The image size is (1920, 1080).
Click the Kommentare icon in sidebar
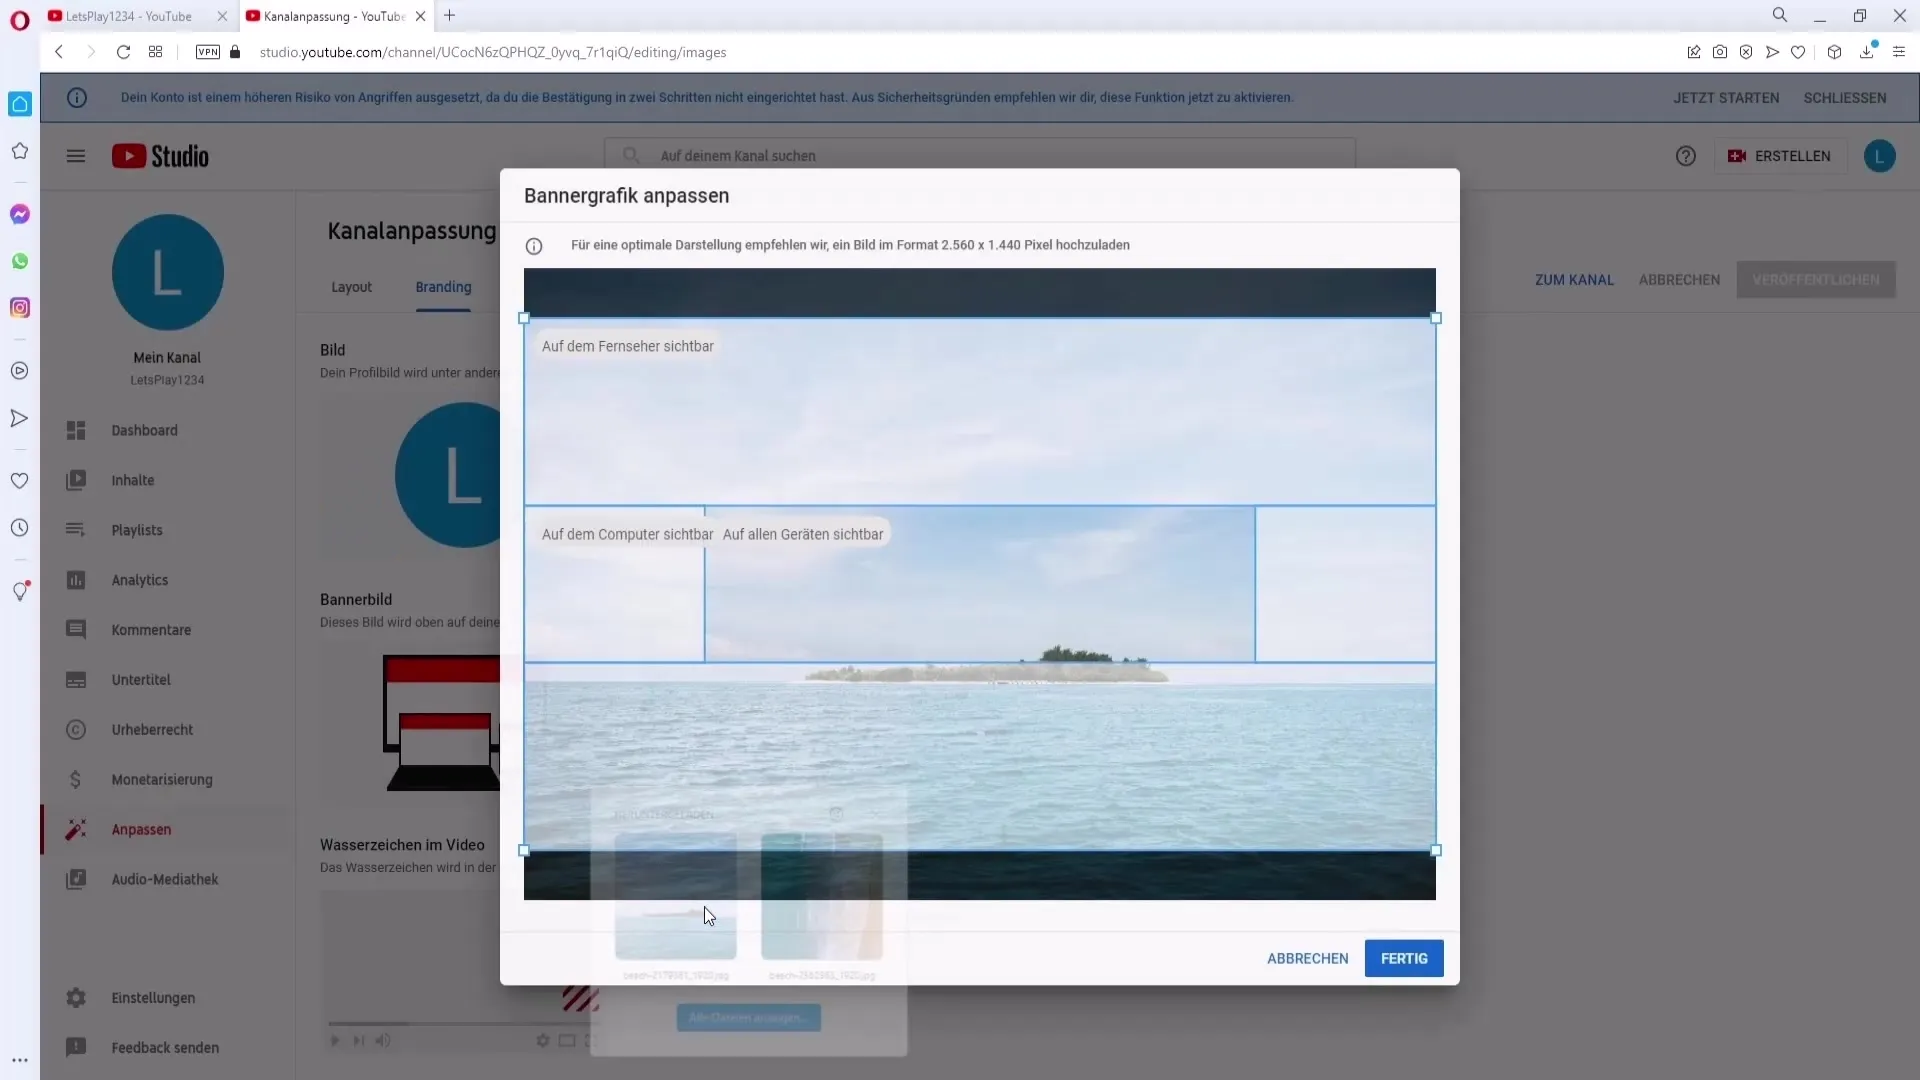coord(75,629)
